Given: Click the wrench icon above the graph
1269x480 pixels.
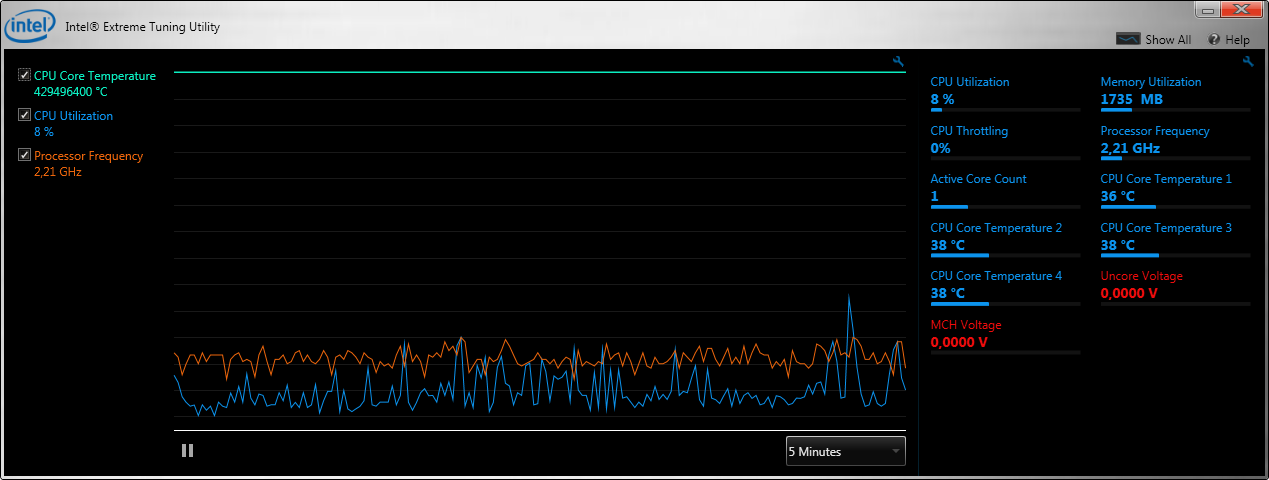Looking at the screenshot, I should (x=898, y=62).
